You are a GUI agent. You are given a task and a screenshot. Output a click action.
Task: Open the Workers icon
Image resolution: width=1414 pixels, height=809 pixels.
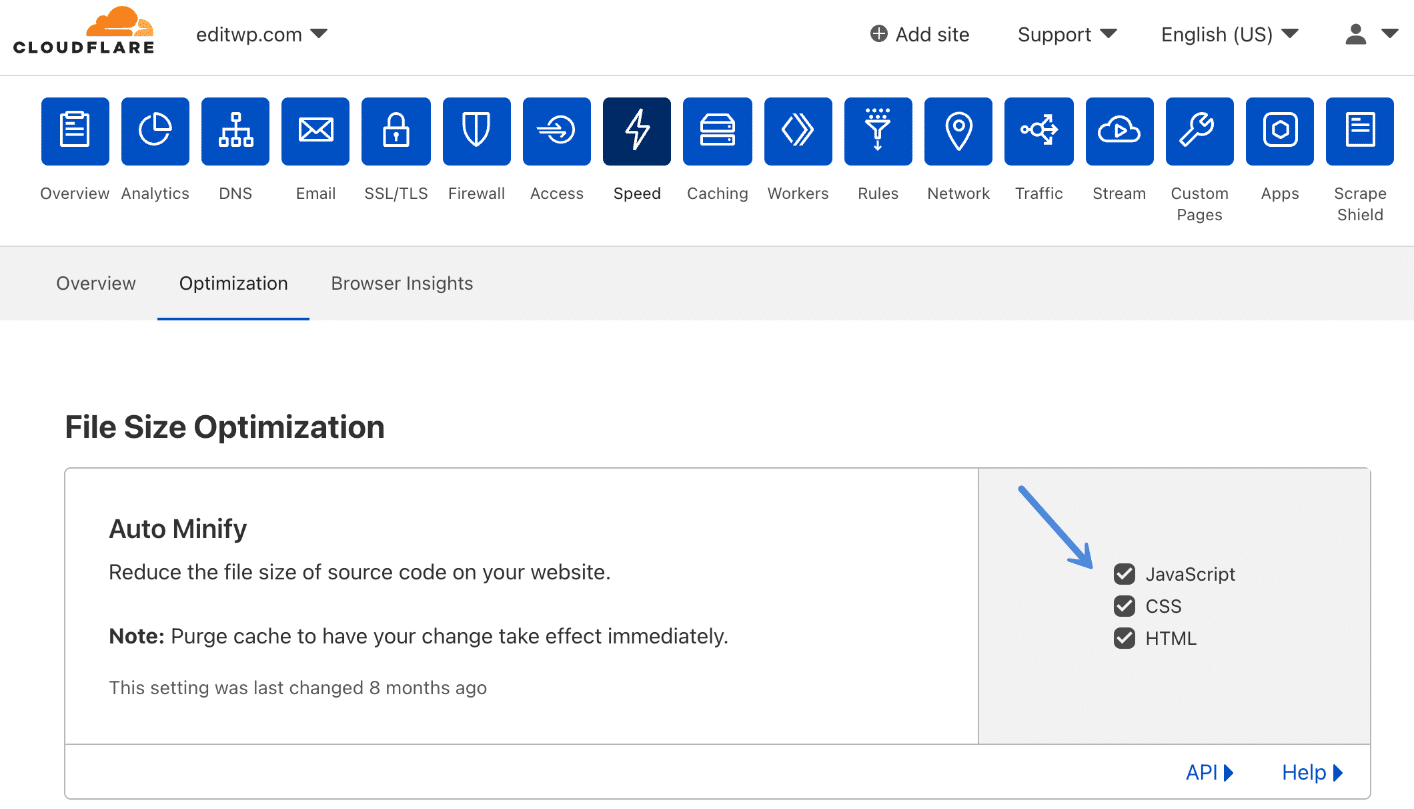tap(798, 131)
